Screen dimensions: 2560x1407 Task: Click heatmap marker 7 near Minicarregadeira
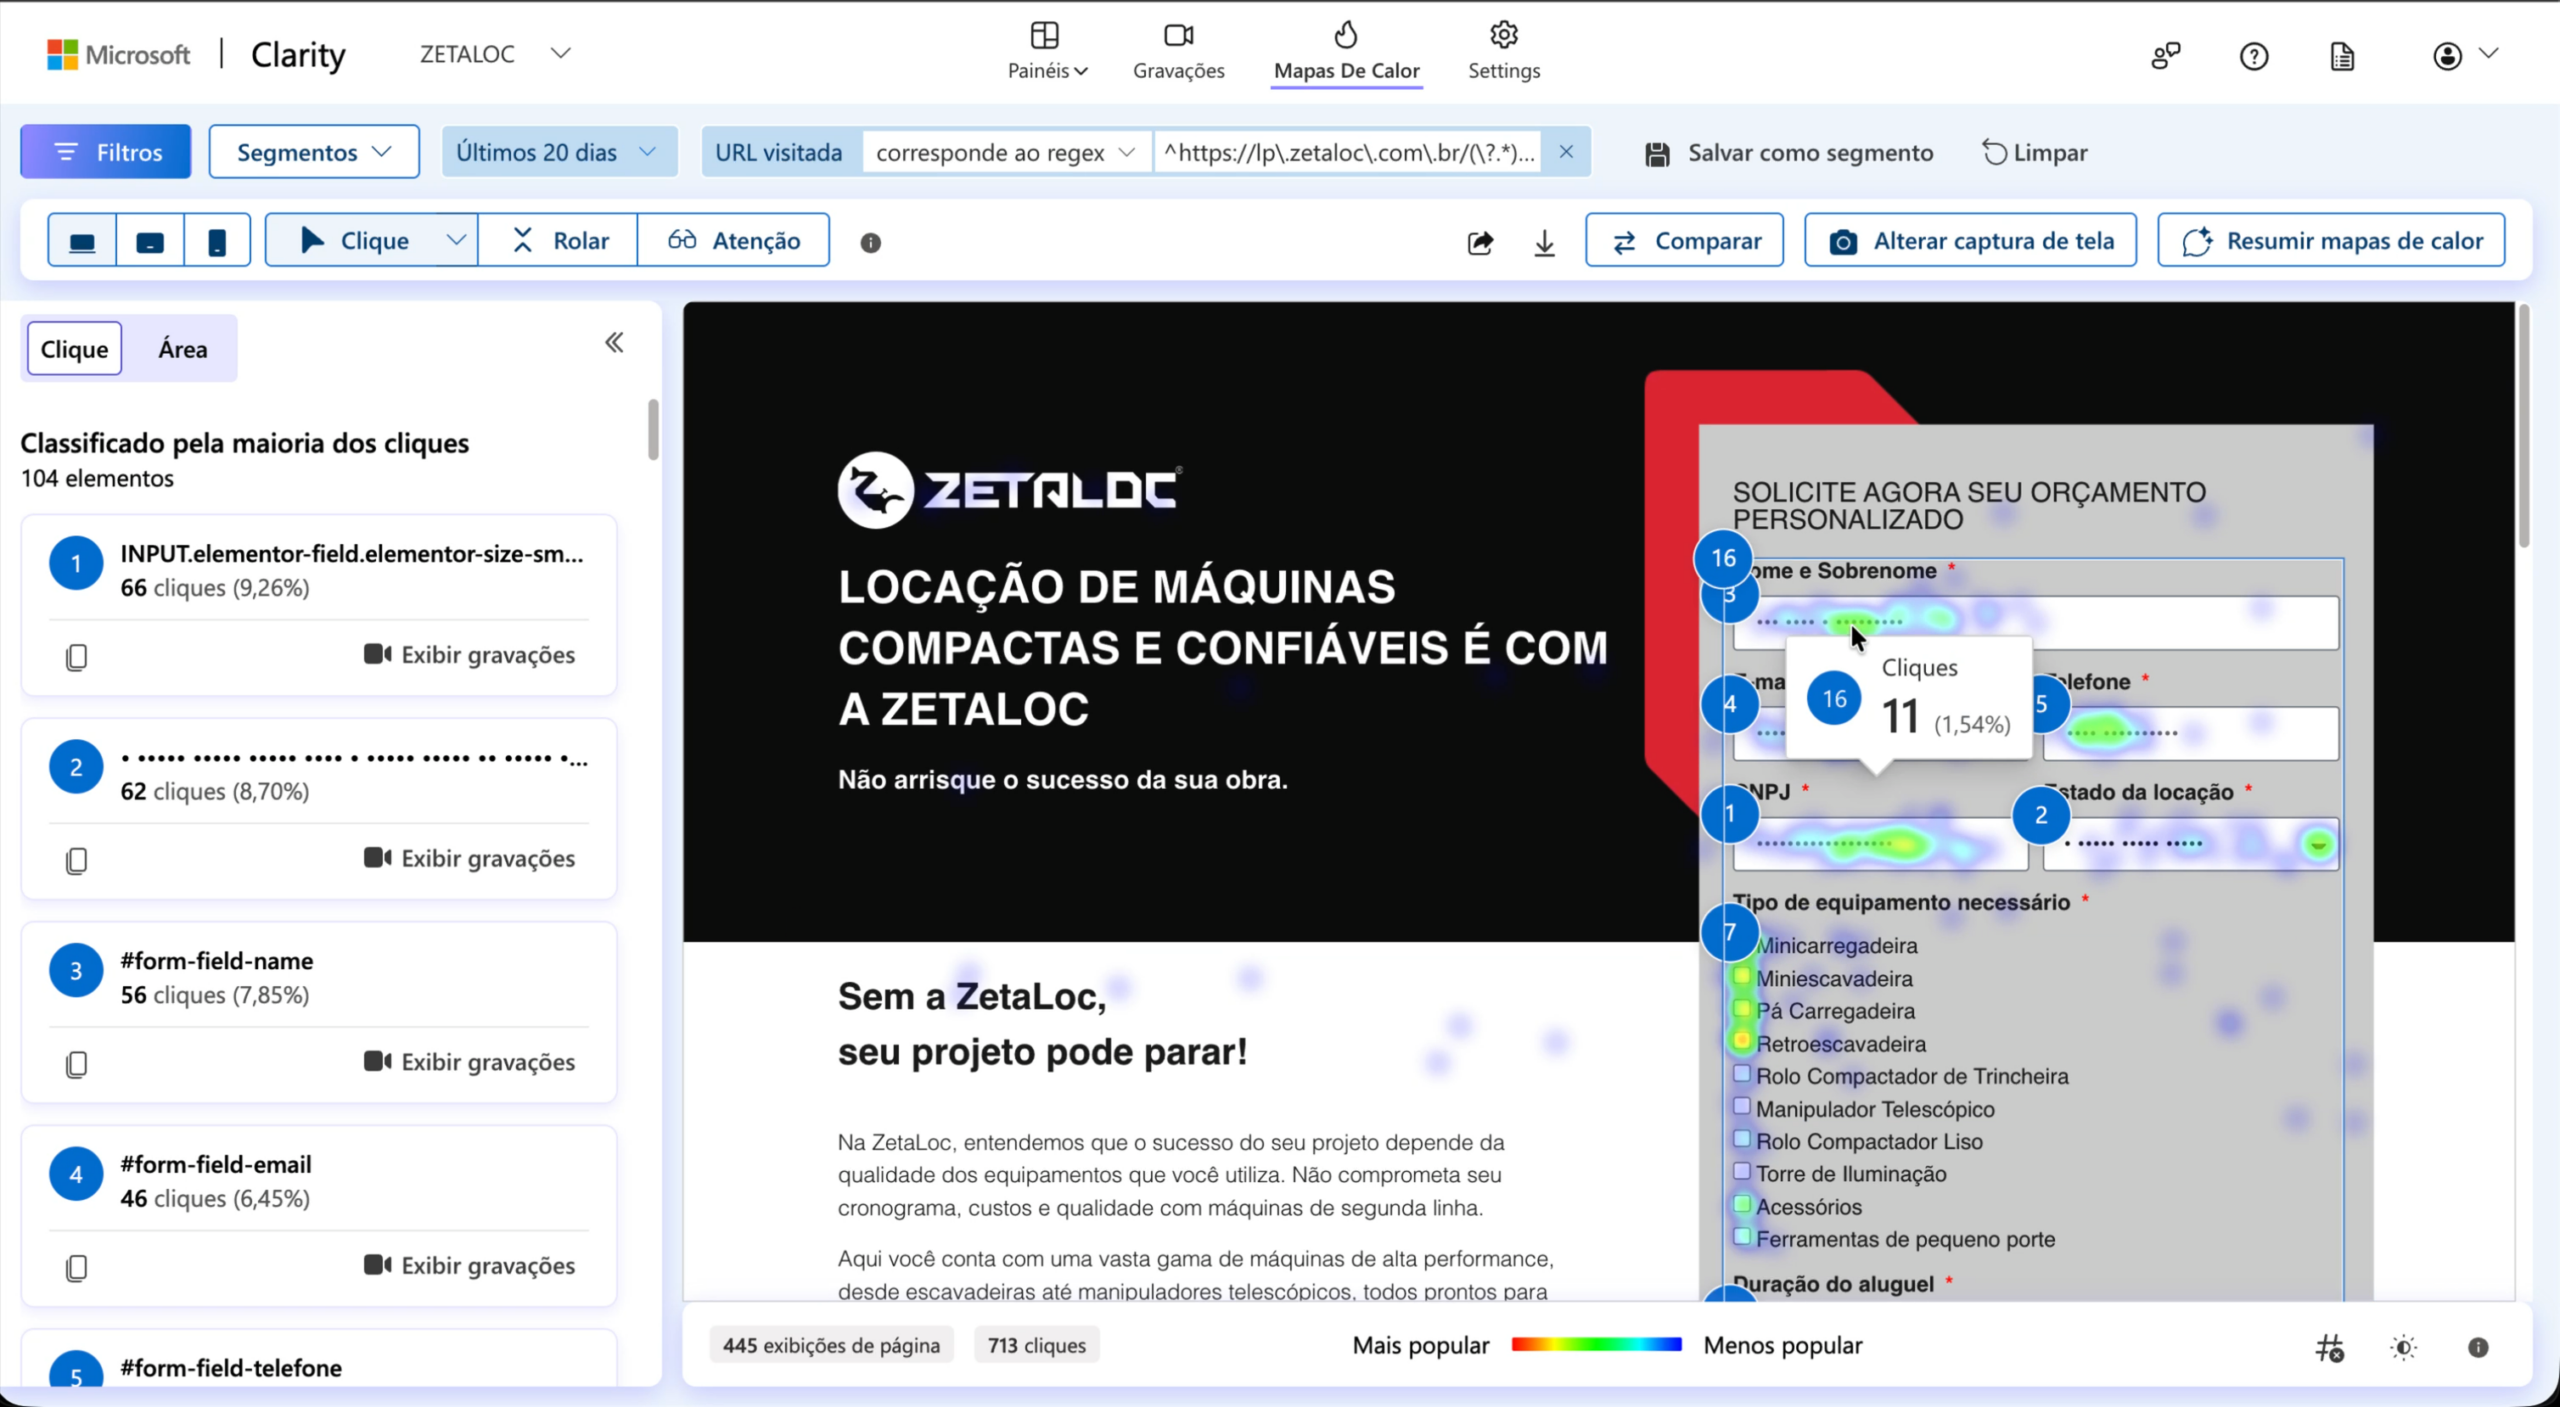point(1730,932)
